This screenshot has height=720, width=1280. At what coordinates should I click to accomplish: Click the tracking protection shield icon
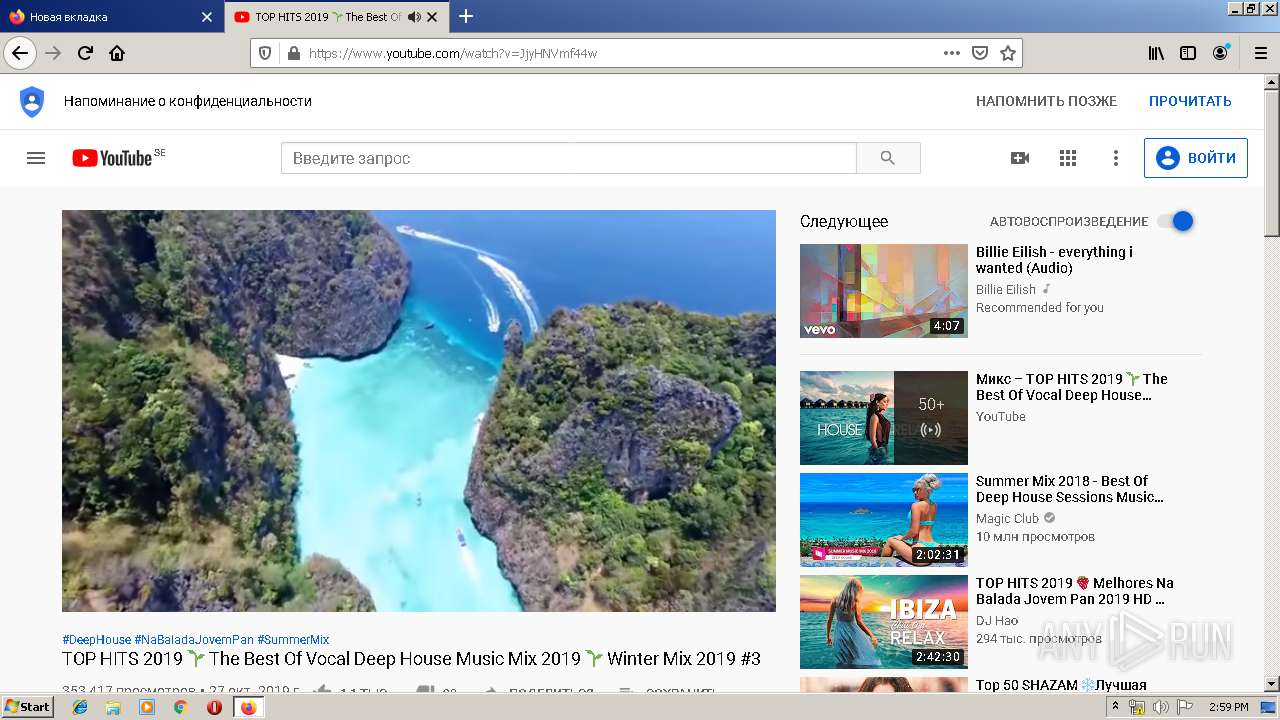coord(265,53)
